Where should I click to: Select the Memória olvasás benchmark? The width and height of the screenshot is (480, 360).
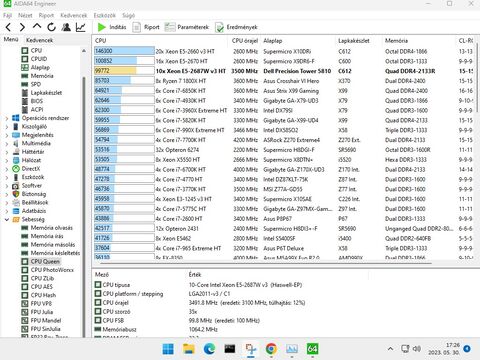pos(47,228)
